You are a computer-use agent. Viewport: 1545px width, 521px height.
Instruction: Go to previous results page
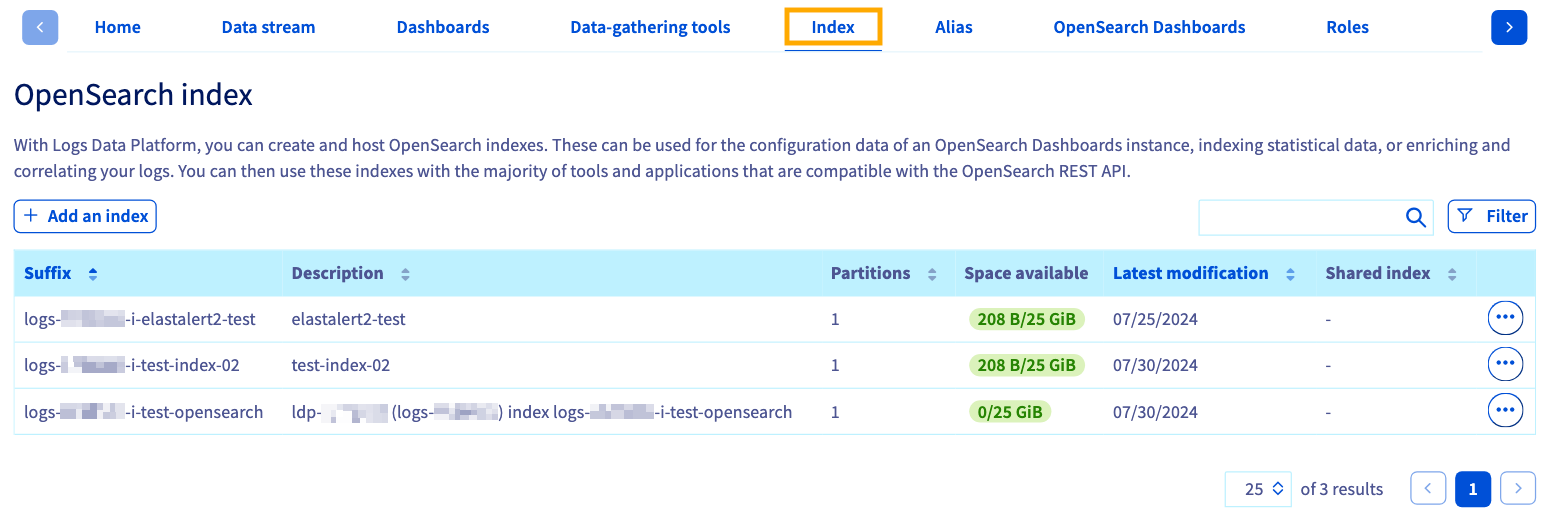click(x=1428, y=488)
